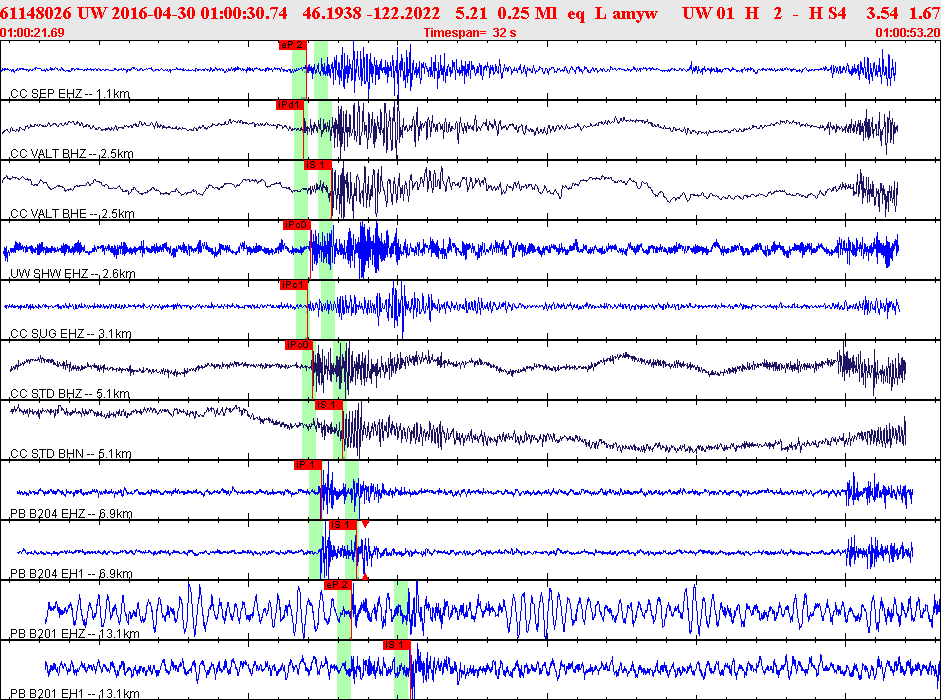Click the PB B204 EHZ channel label
This screenshot has height=700, width=941.
71,514
